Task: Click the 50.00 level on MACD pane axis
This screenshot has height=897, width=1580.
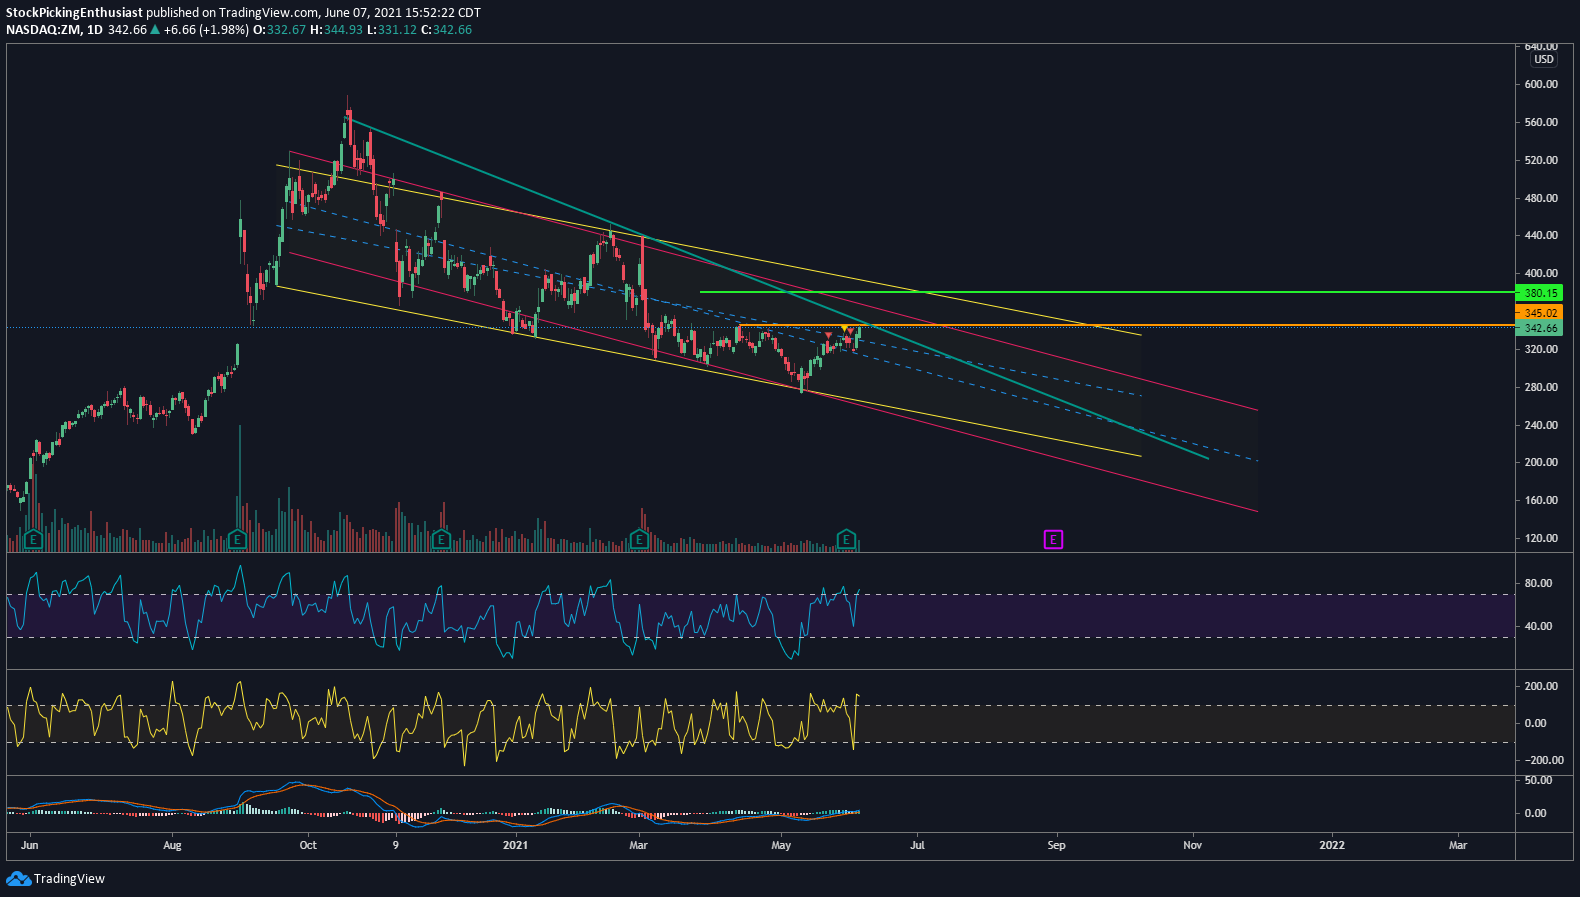Action: (x=1538, y=780)
